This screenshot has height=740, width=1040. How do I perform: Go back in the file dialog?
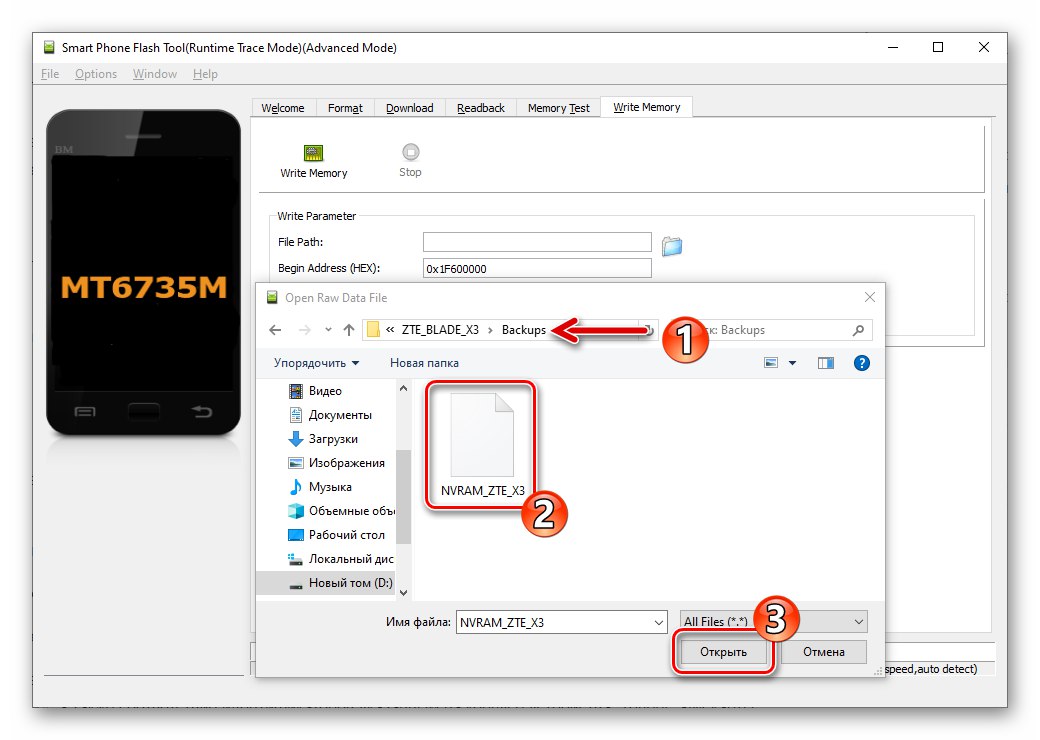[x=275, y=330]
